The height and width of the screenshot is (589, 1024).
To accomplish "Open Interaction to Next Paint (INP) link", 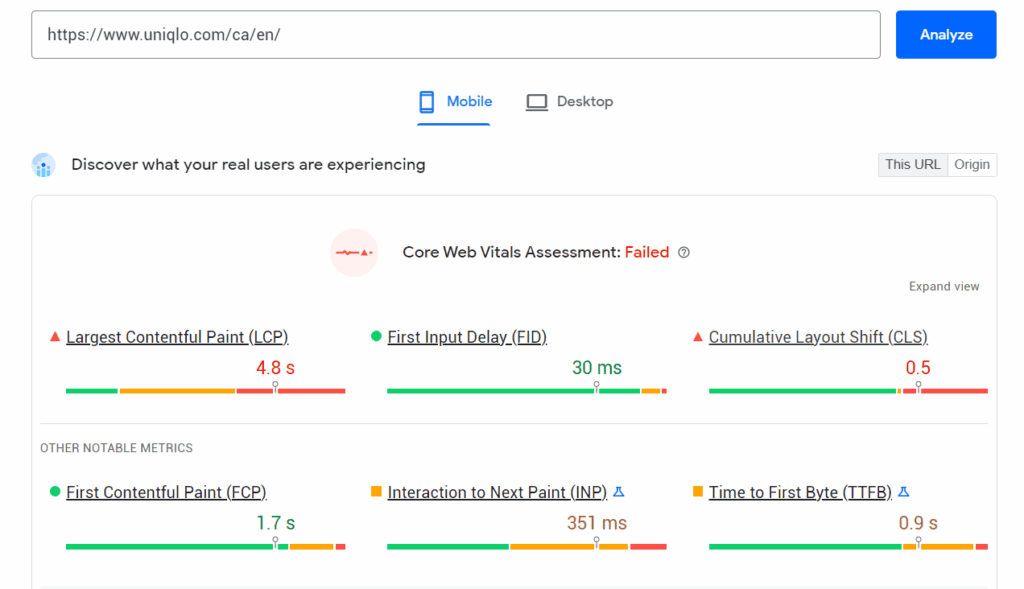I will [x=497, y=492].
